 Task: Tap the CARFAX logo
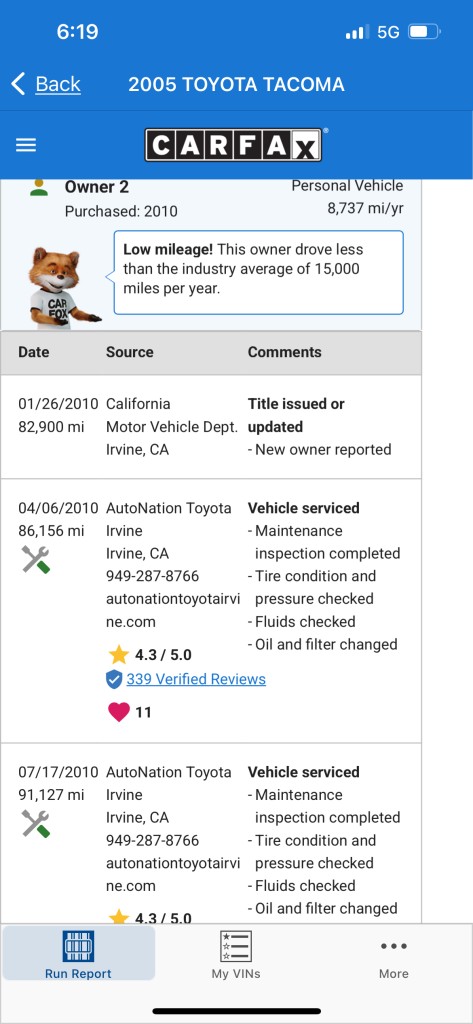click(233, 145)
